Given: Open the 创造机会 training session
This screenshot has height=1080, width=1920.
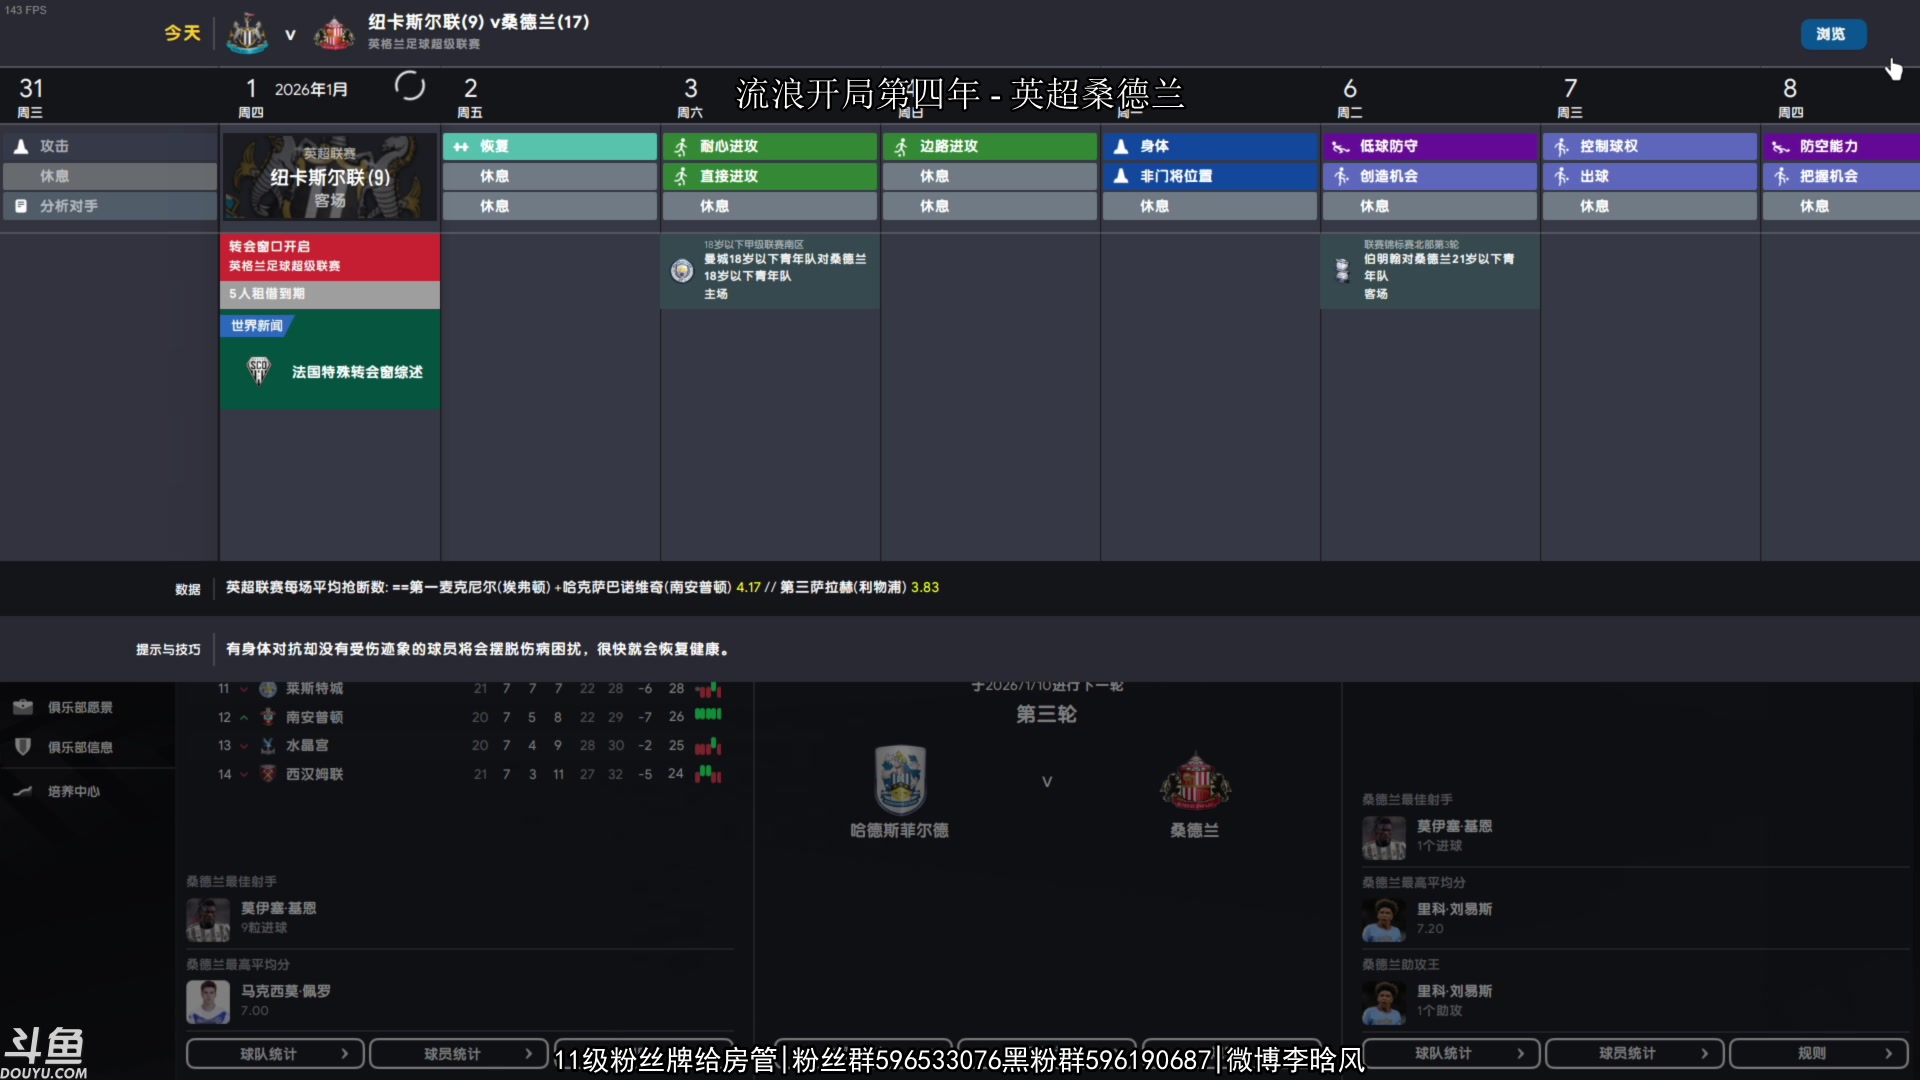Looking at the screenshot, I should tap(1430, 176).
